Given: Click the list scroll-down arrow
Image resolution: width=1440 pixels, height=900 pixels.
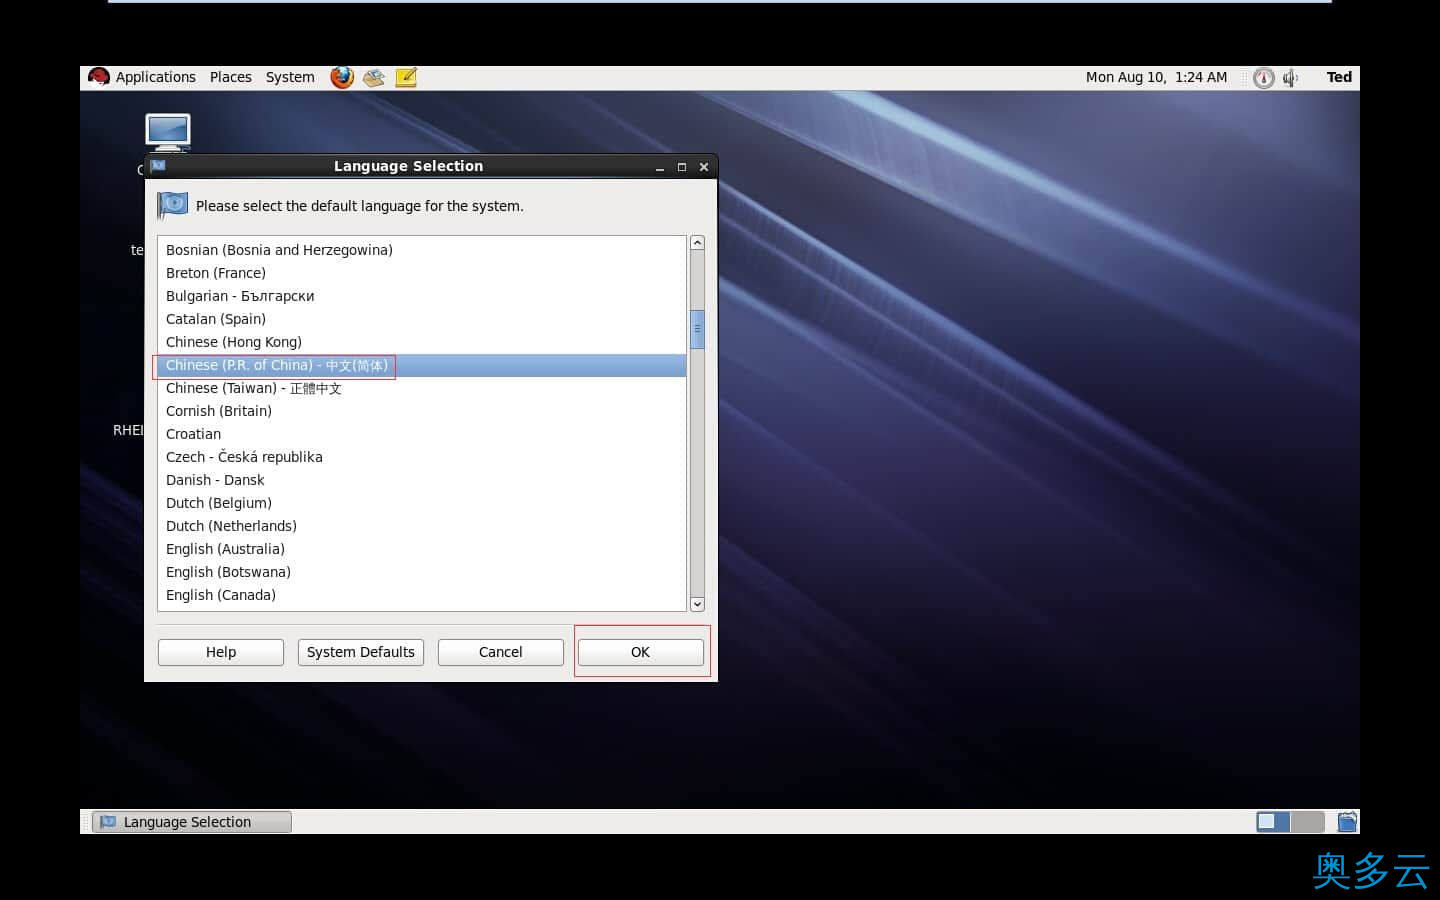Looking at the screenshot, I should tap(697, 604).
